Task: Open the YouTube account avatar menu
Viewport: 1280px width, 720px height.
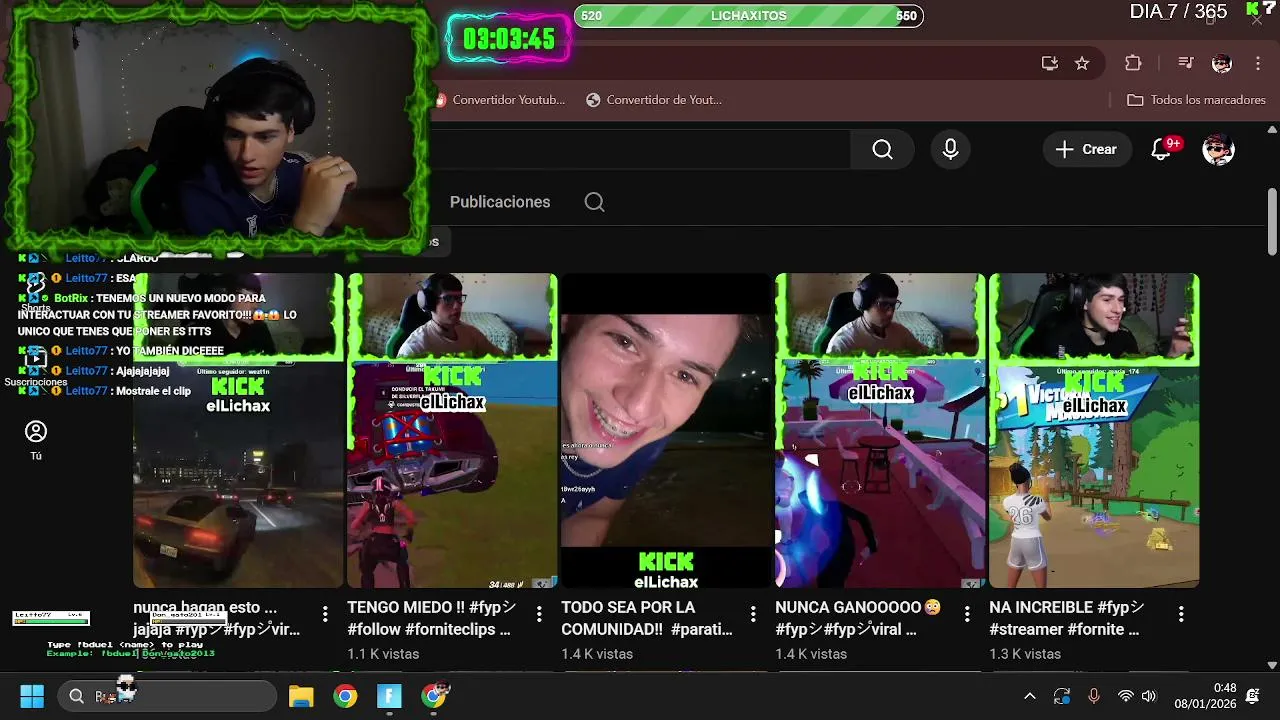Action: point(1218,149)
